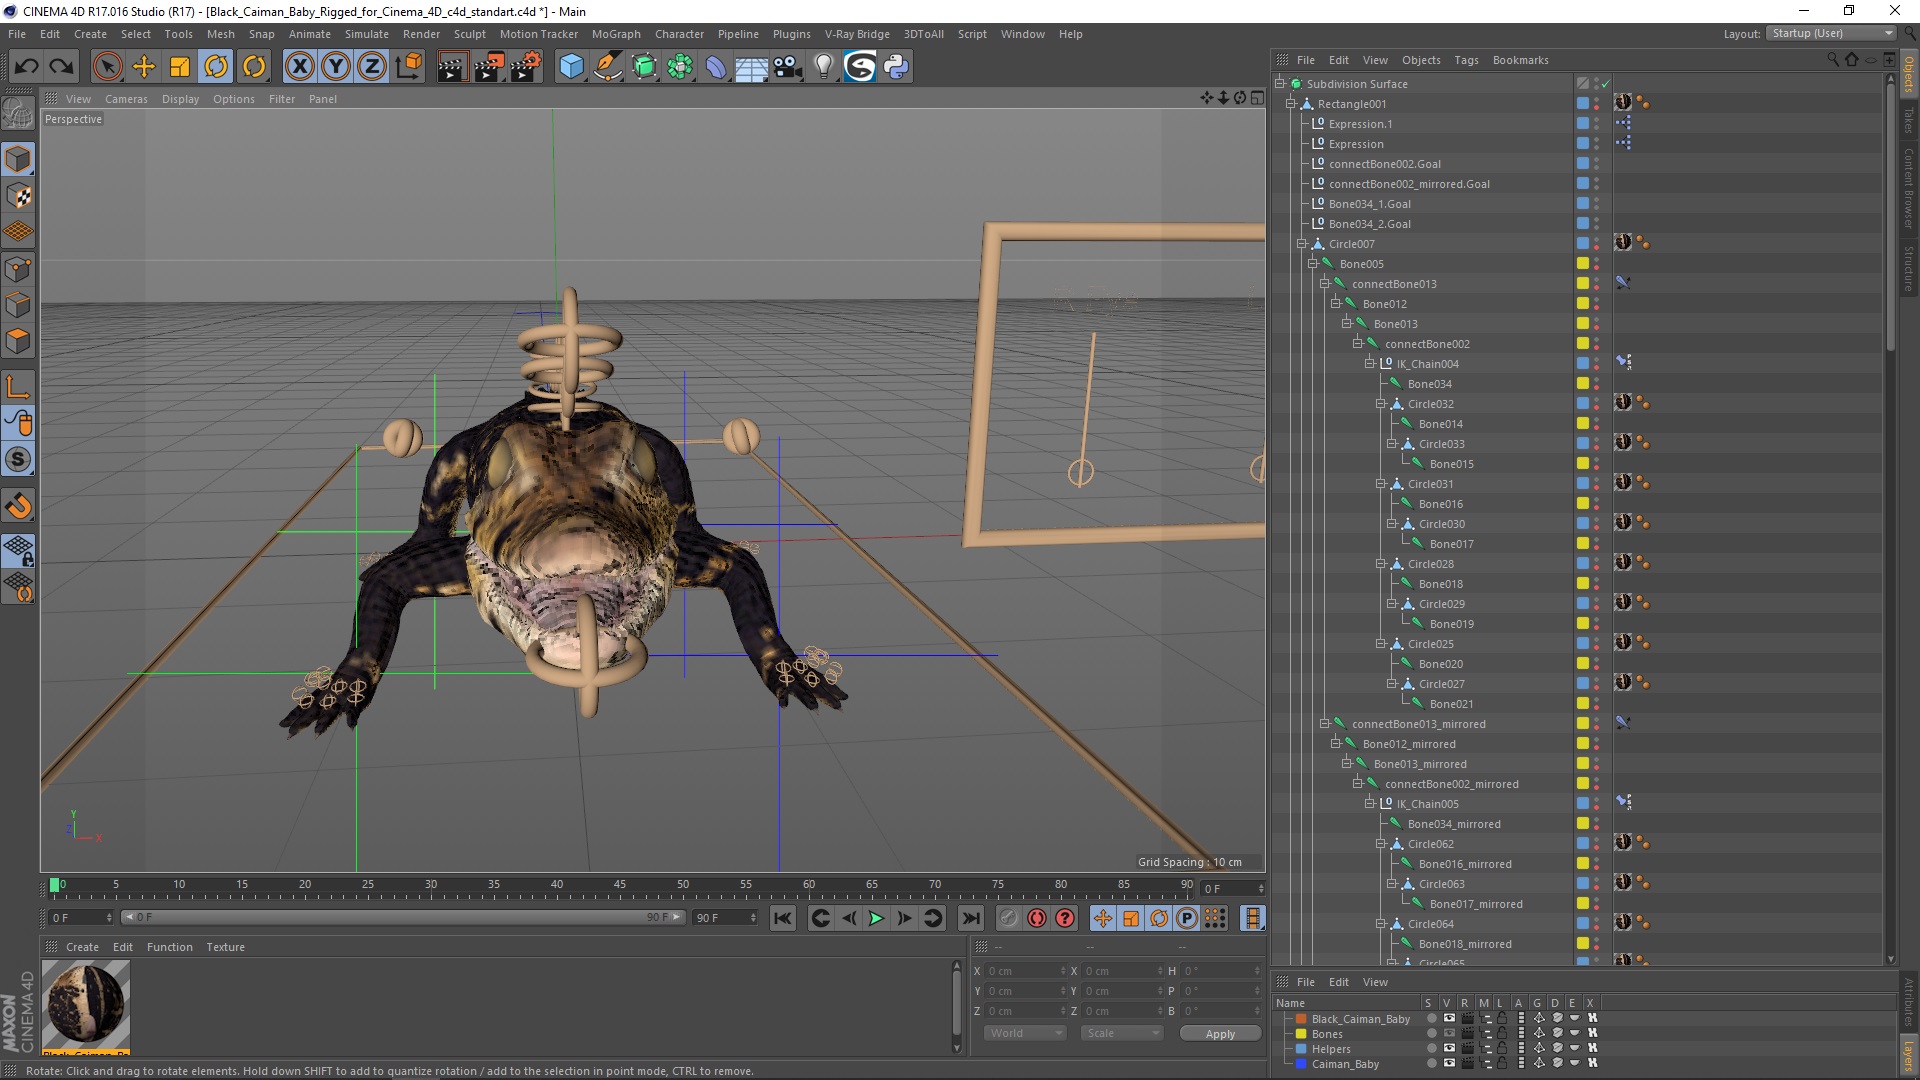Viewport: 1920px width, 1080px height.
Task: Select the Model mode cube icon
Action: (x=18, y=159)
